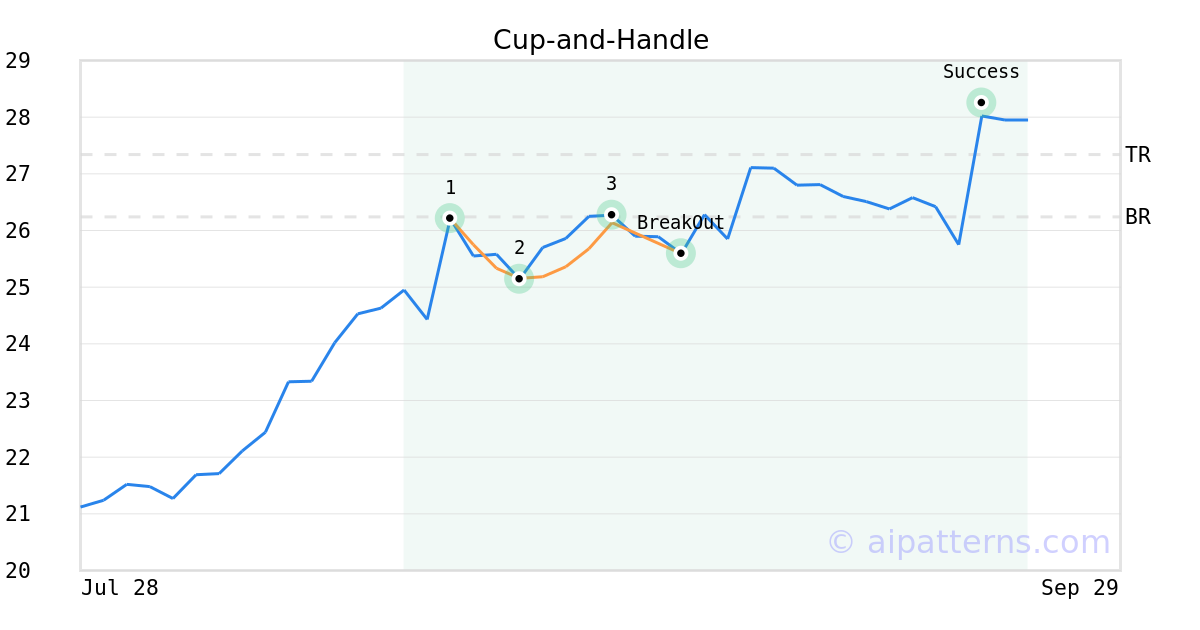Click the 21 value on price axis
1200x630 pixels.
18,514
